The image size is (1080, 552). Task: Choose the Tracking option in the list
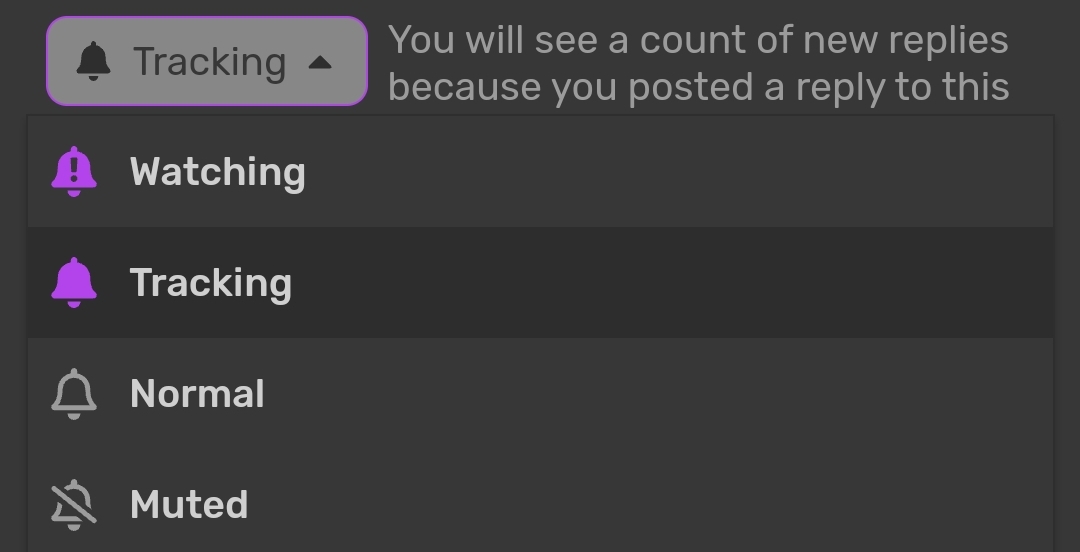tap(540, 283)
